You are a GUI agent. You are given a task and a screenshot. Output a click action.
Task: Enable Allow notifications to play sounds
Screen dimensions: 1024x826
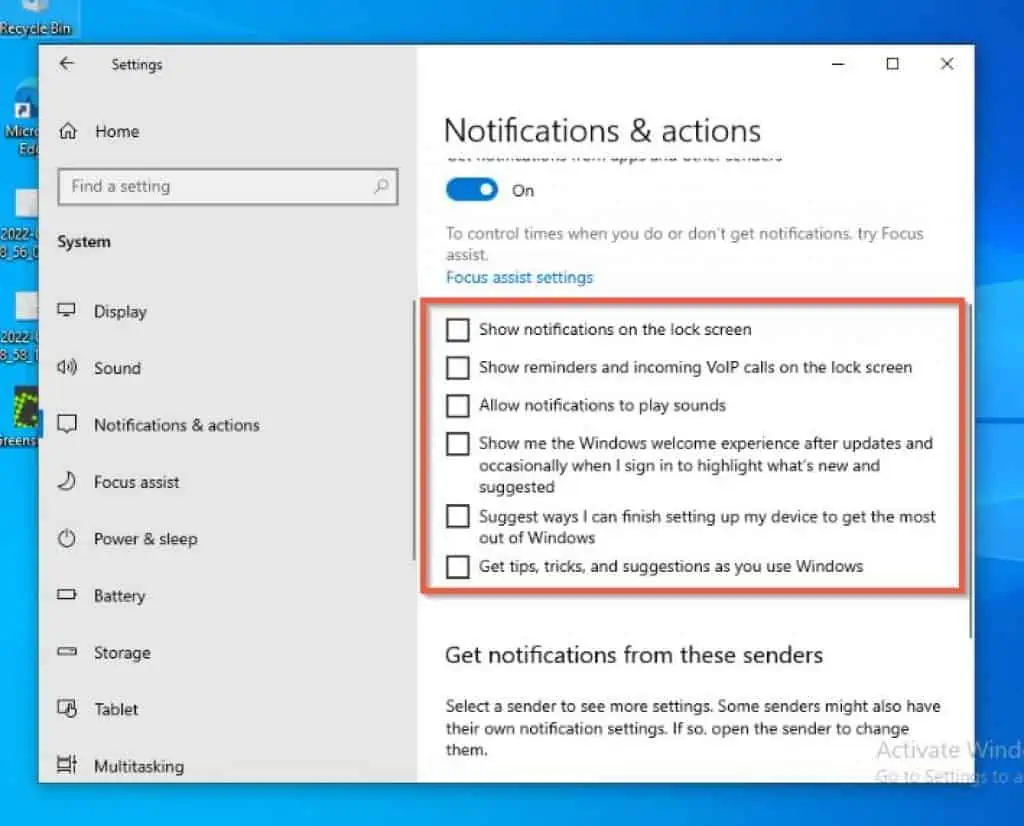point(458,405)
